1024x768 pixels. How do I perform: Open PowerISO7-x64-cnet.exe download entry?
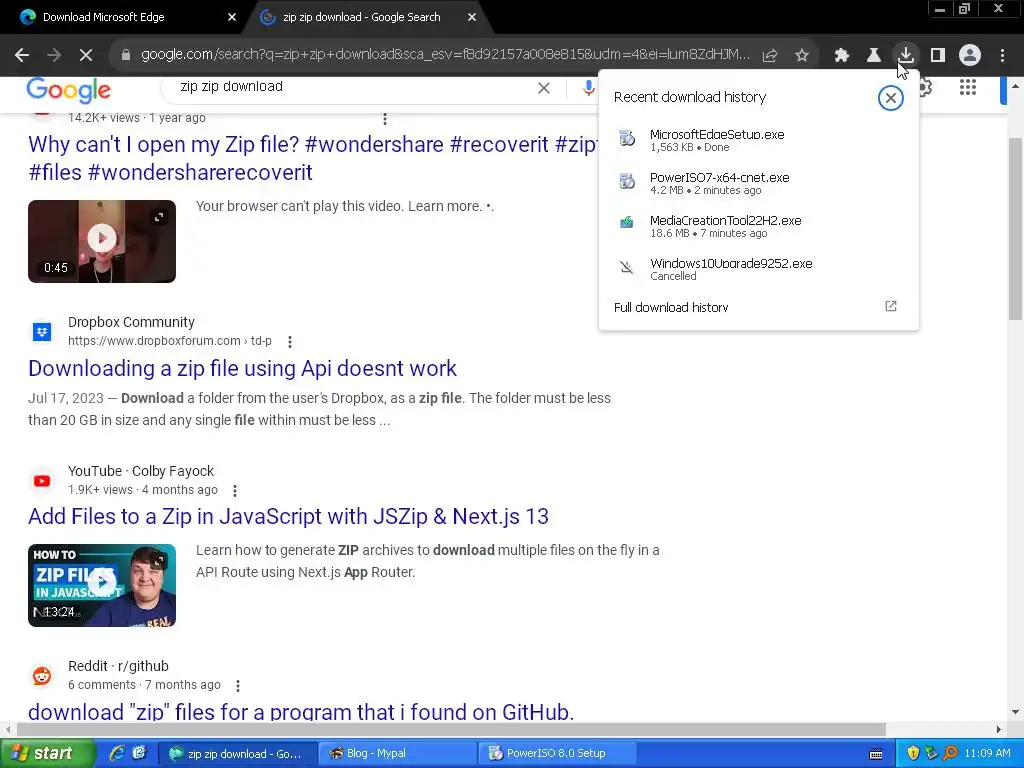pos(758,183)
